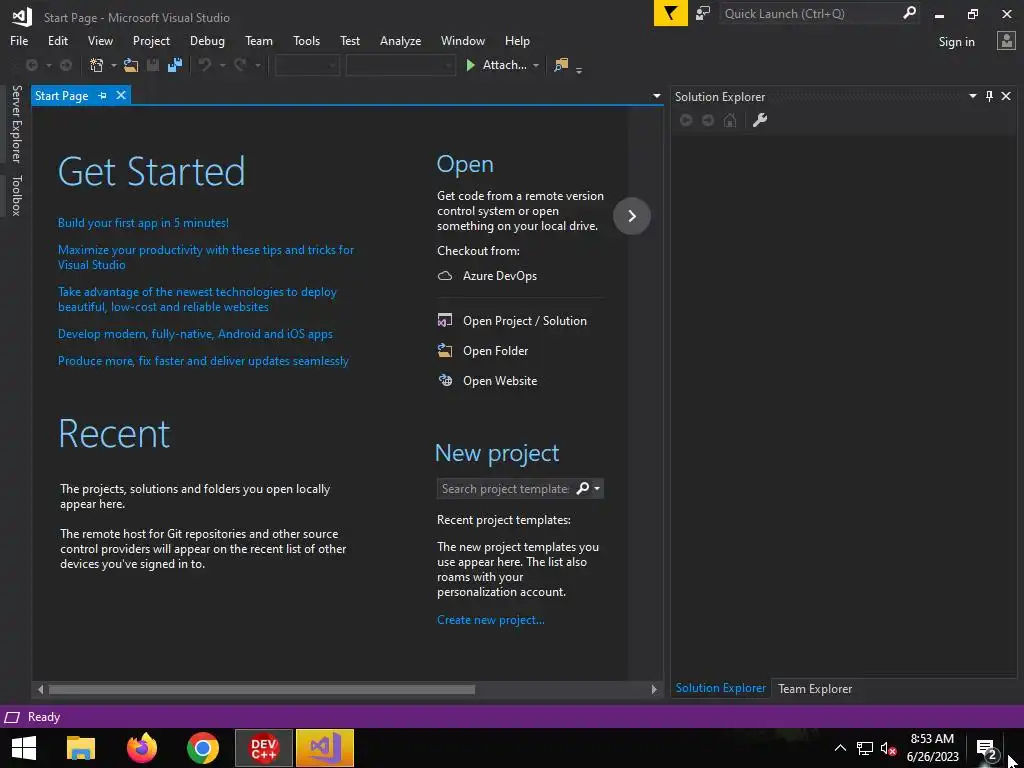Expand the New Project toolbar dropdown arrow
1024x768 pixels.
[114, 65]
